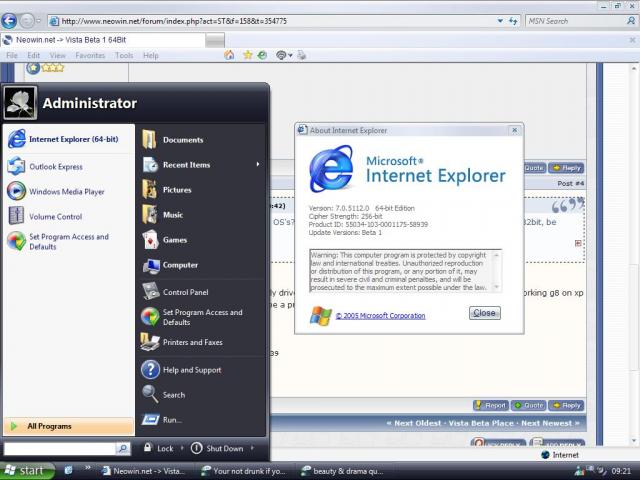Click the Lock button in Start menu

click(x=160, y=448)
